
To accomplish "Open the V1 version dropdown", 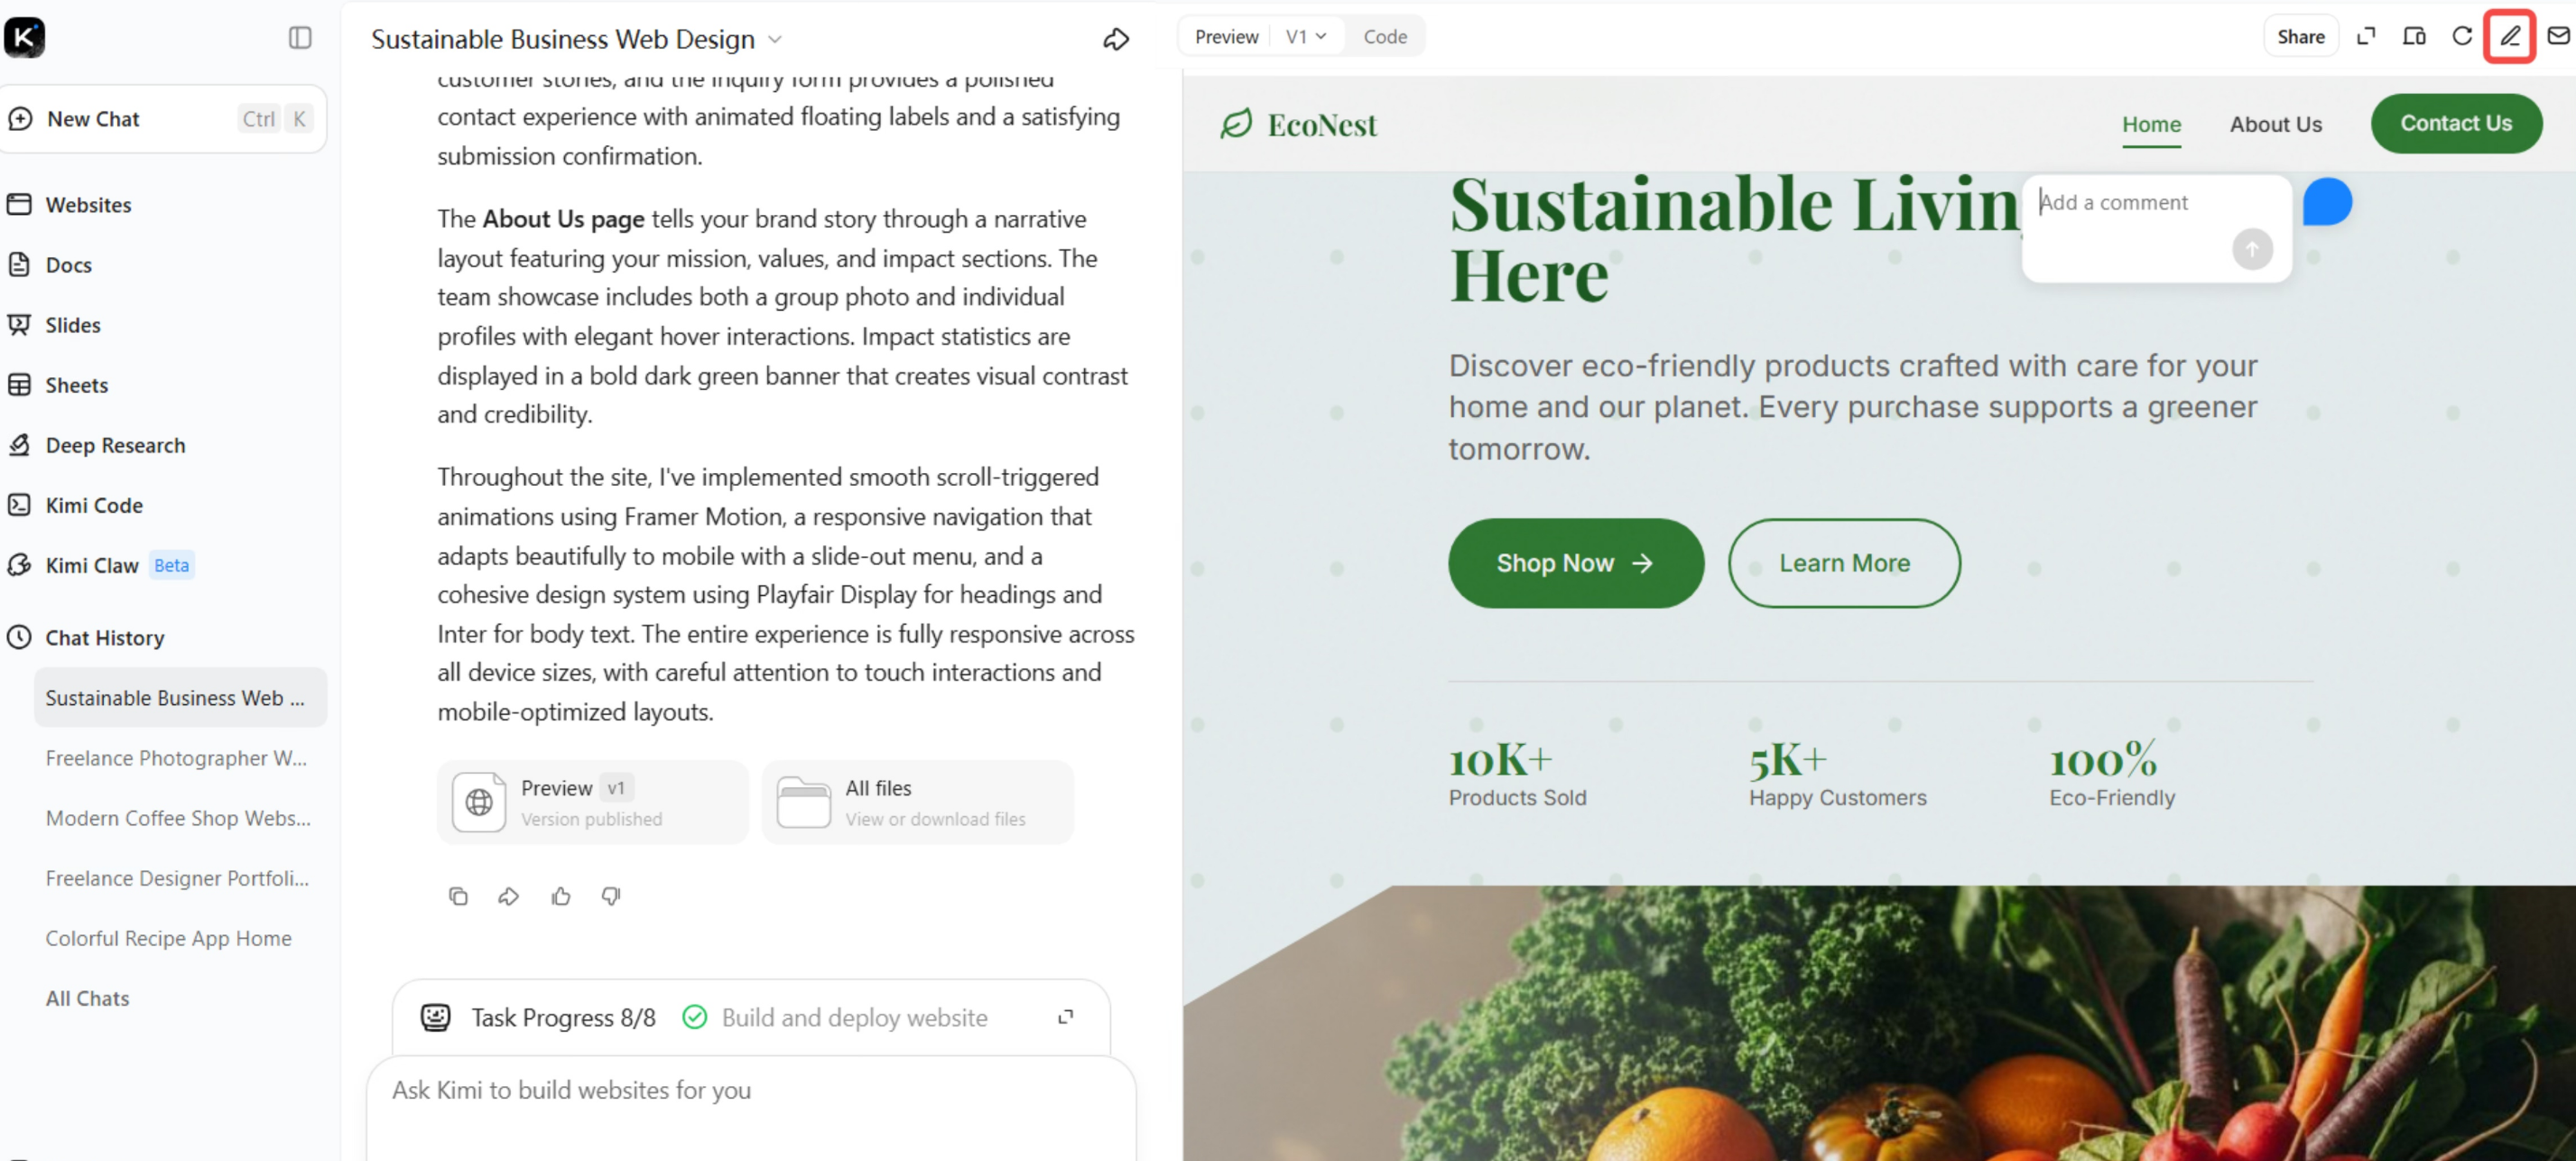I will click(x=1306, y=37).
